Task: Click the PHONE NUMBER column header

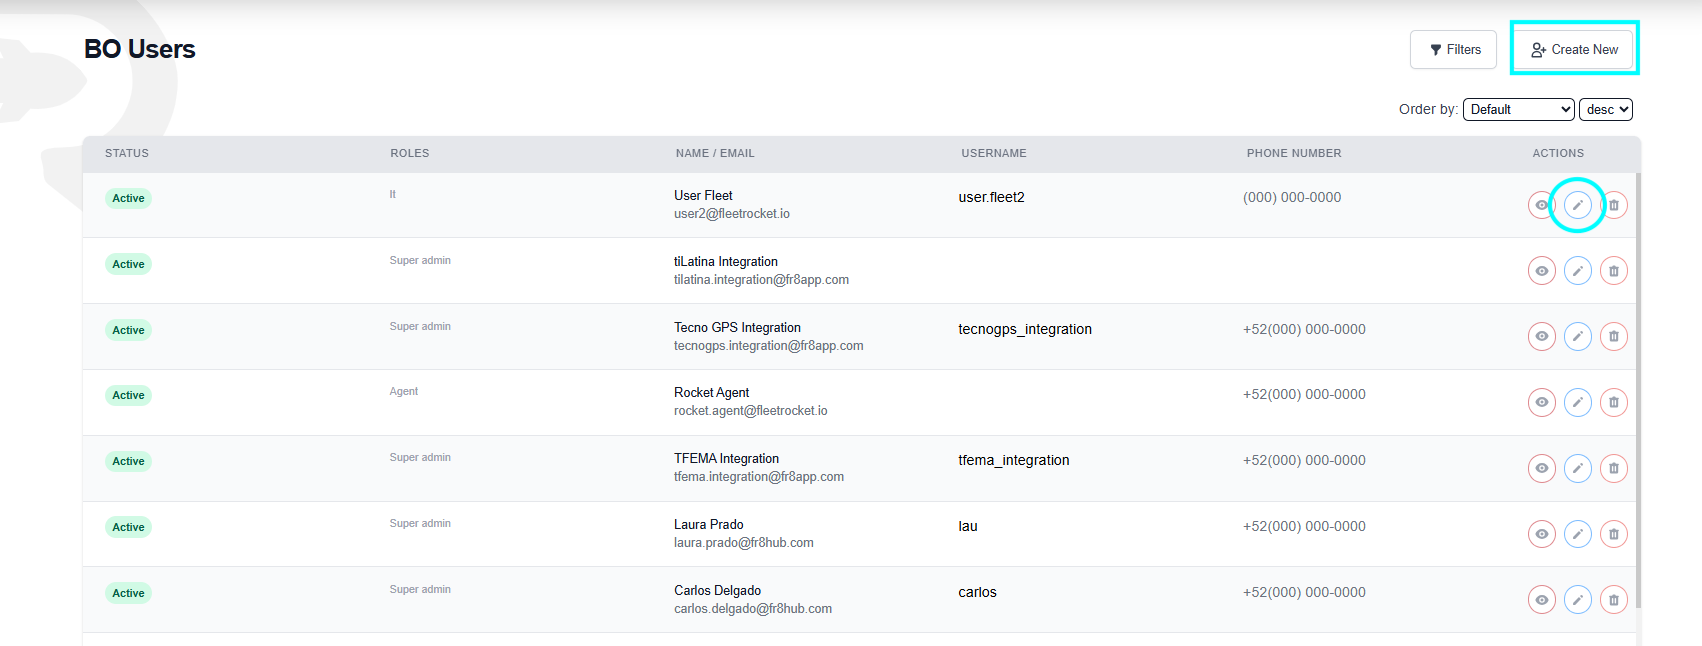Action: [1294, 153]
